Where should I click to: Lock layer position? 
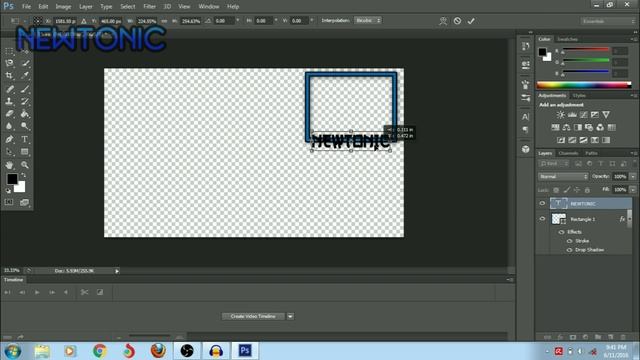click(577, 190)
